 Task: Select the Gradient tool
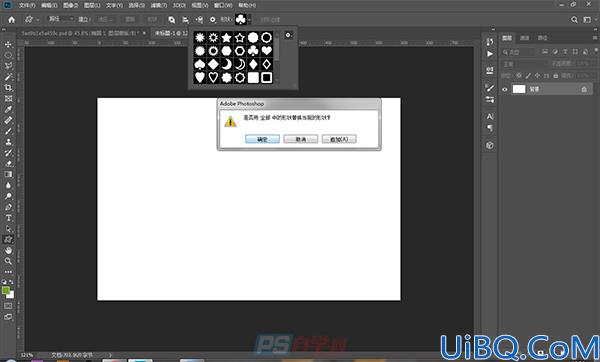8,174
